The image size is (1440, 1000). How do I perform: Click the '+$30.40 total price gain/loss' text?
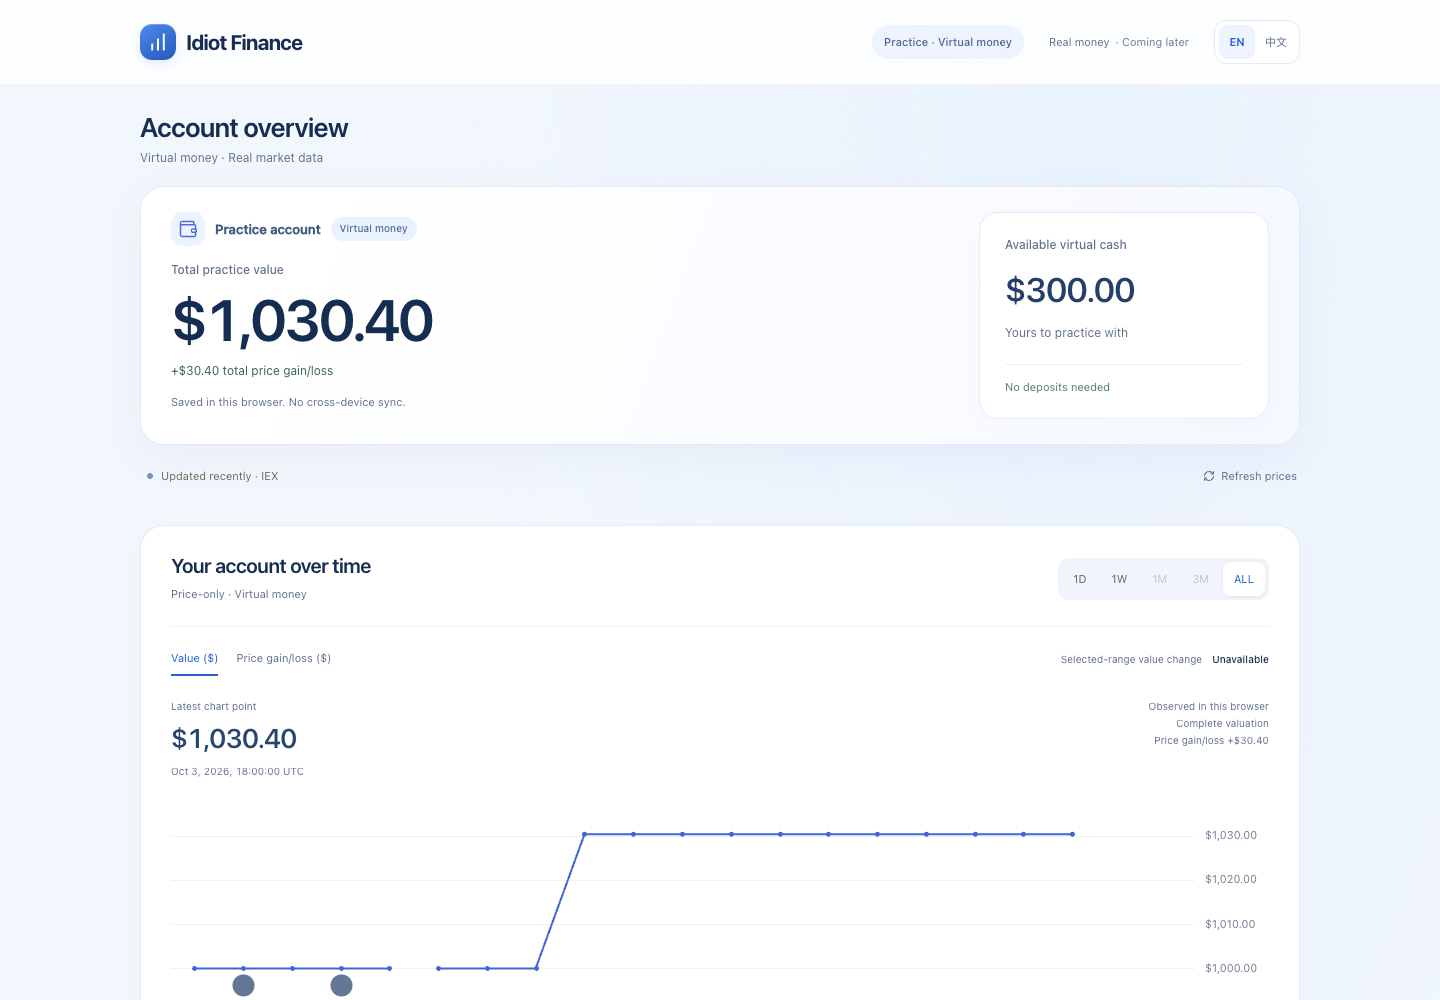point(252,371)
